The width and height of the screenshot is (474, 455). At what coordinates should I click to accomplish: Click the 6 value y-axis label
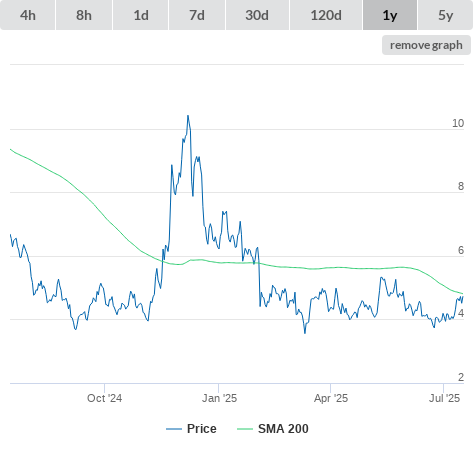point(461,250)
